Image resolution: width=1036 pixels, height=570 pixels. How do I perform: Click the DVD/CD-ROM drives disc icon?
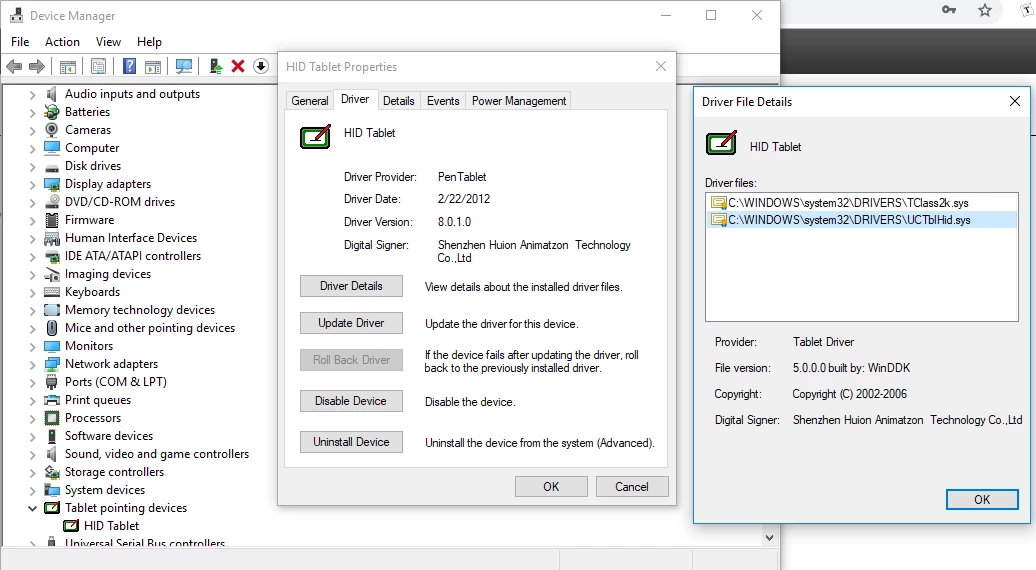(52, 201)
